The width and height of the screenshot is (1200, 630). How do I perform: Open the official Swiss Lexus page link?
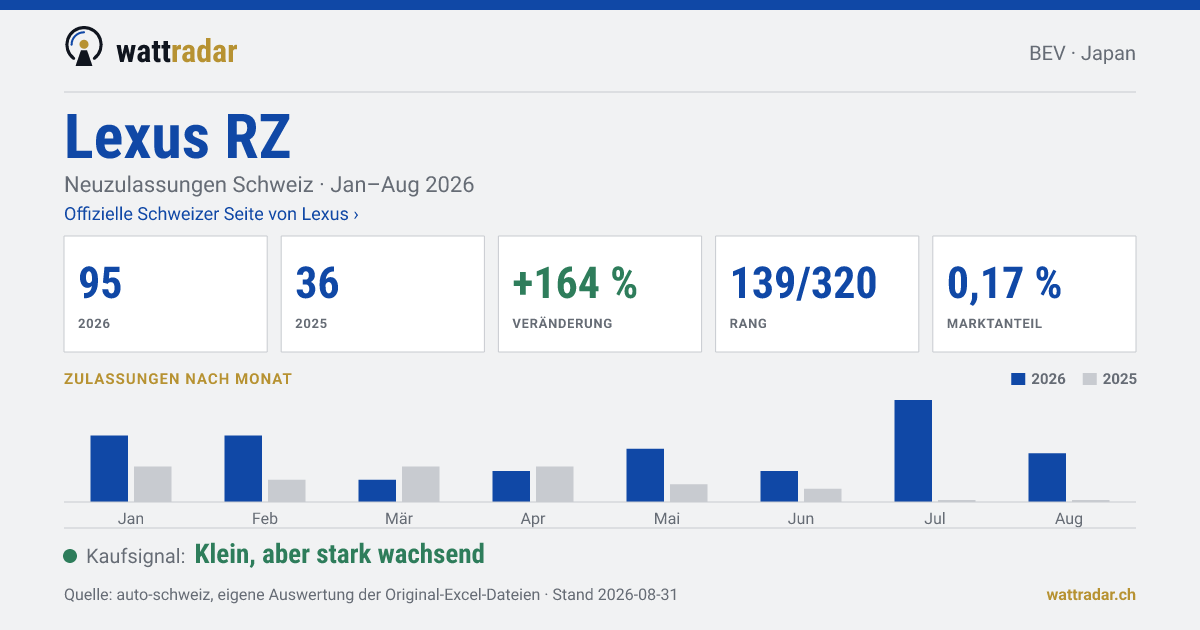coord(211,214)
